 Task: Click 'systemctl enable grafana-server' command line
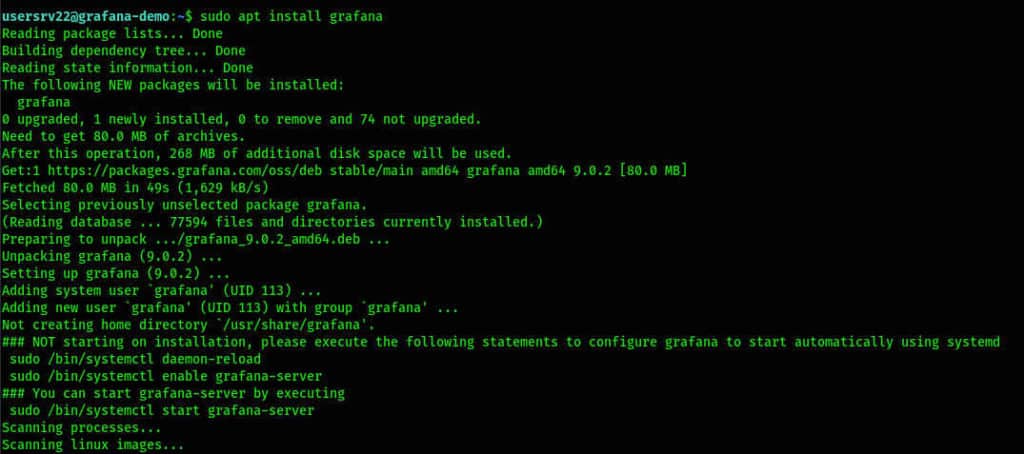tap(166, 376)
